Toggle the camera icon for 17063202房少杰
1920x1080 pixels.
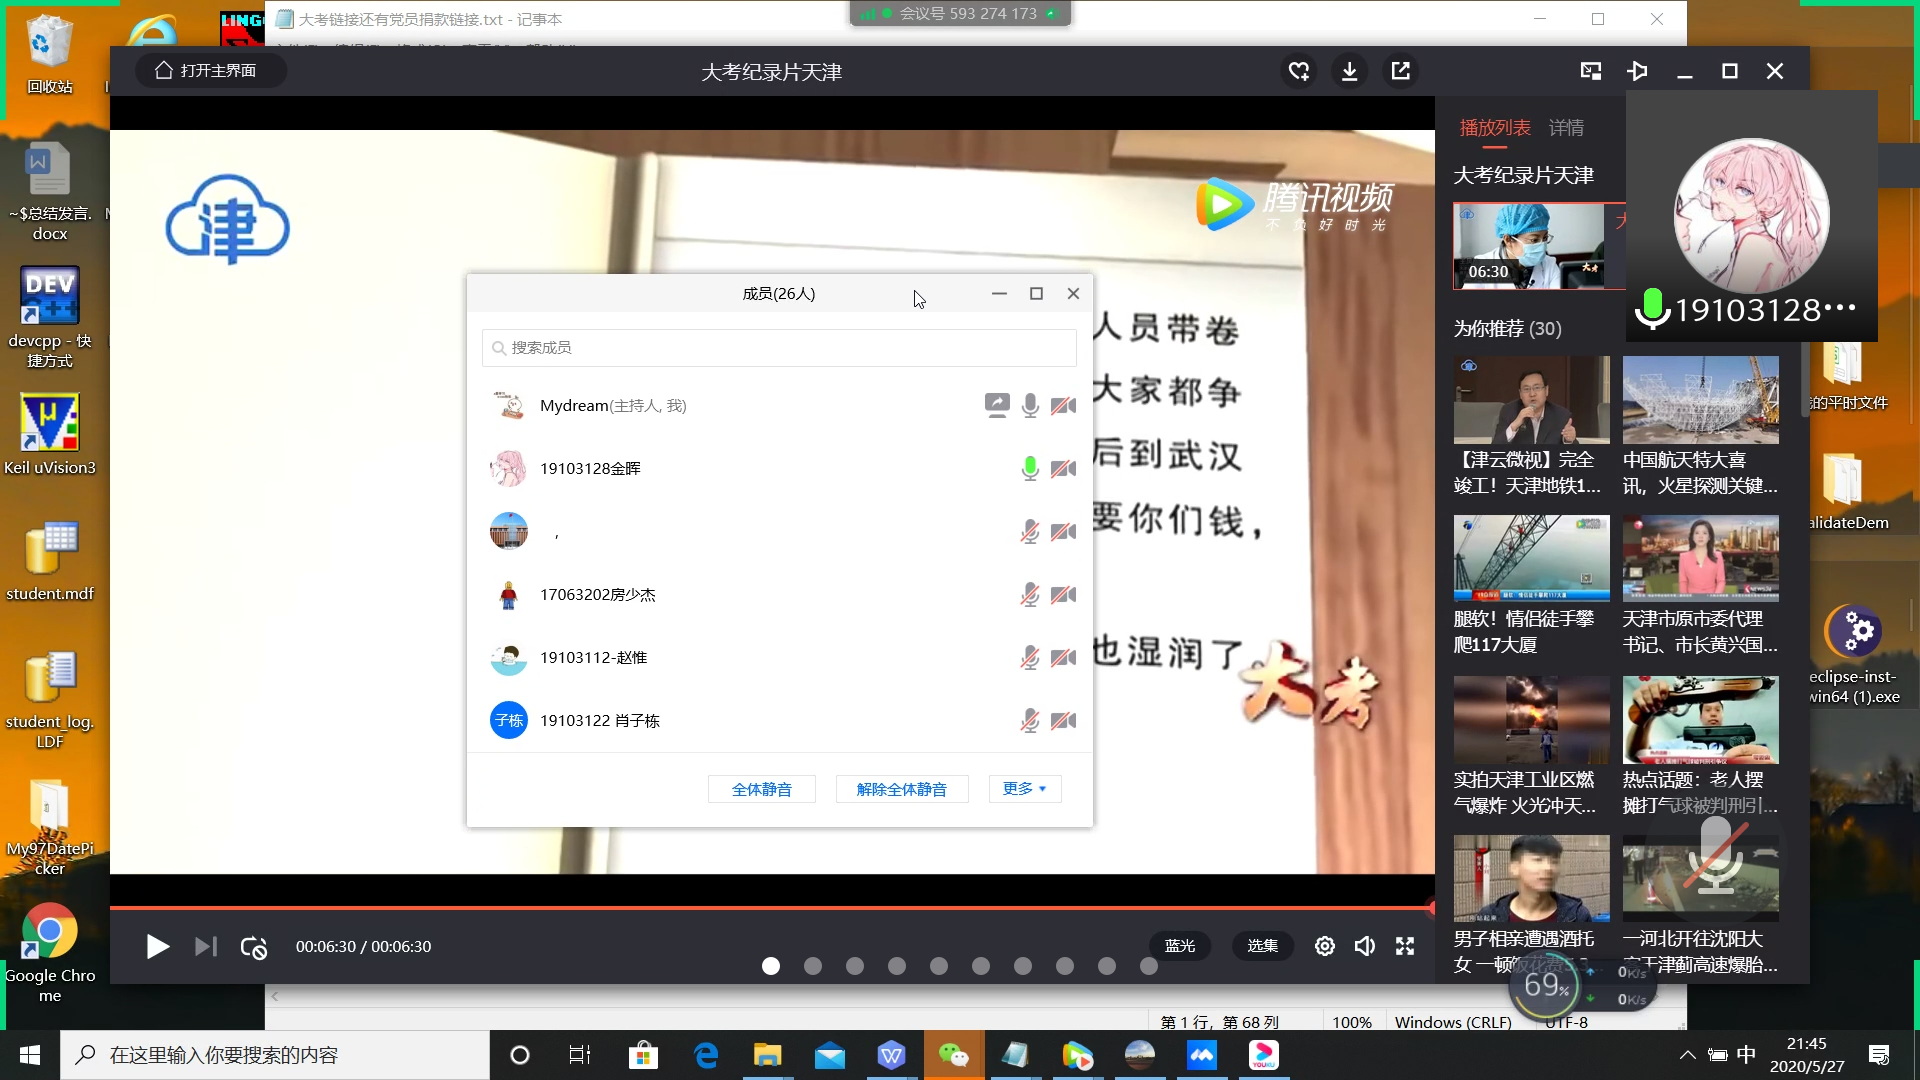coord(1064,594)
